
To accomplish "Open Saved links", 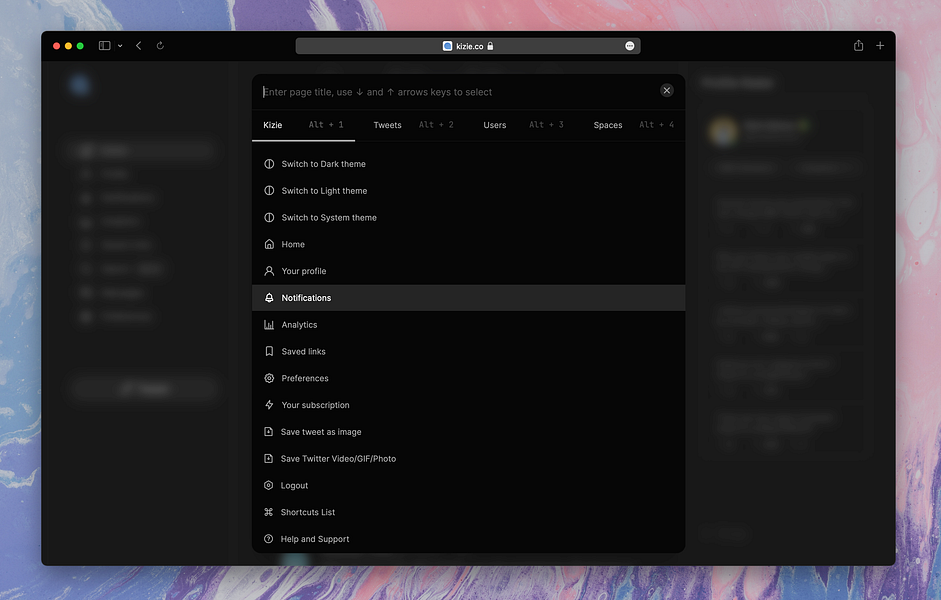I will point(468,351).
